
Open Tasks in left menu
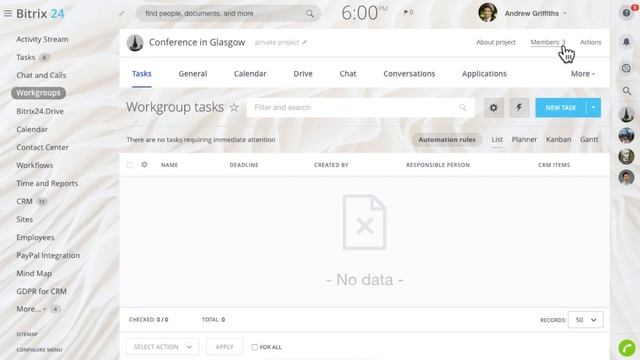[26, 57]
